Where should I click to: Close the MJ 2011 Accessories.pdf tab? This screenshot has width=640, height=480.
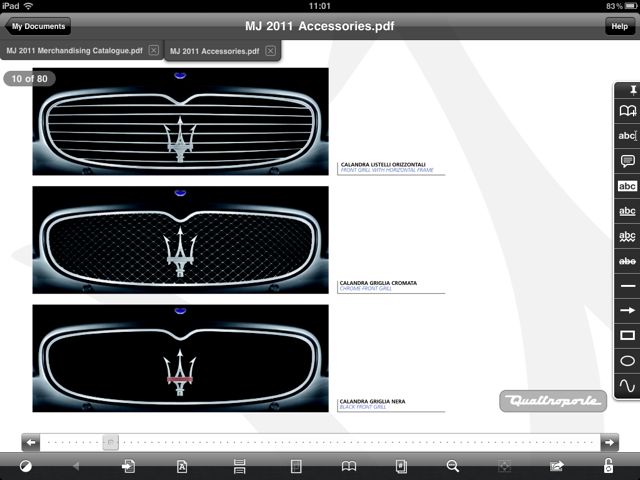click(270, 51)
